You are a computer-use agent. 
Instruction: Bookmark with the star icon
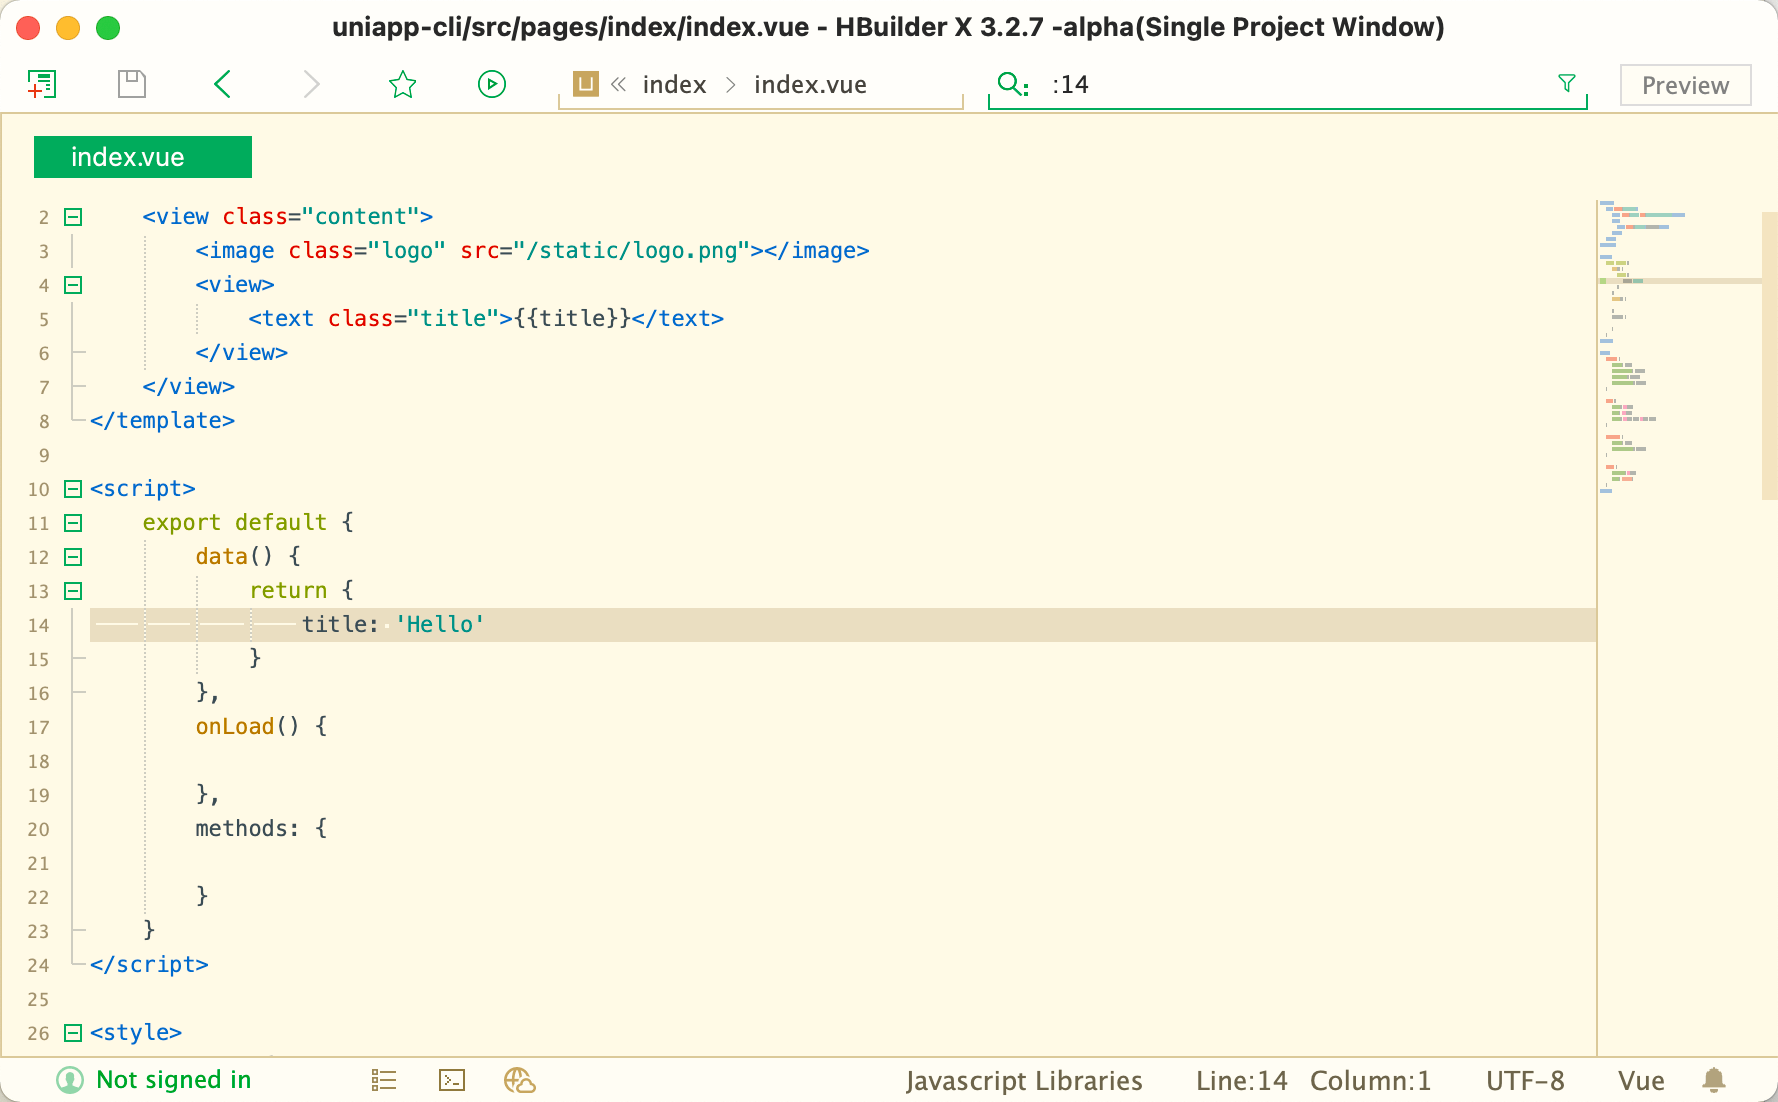(402, 84)
